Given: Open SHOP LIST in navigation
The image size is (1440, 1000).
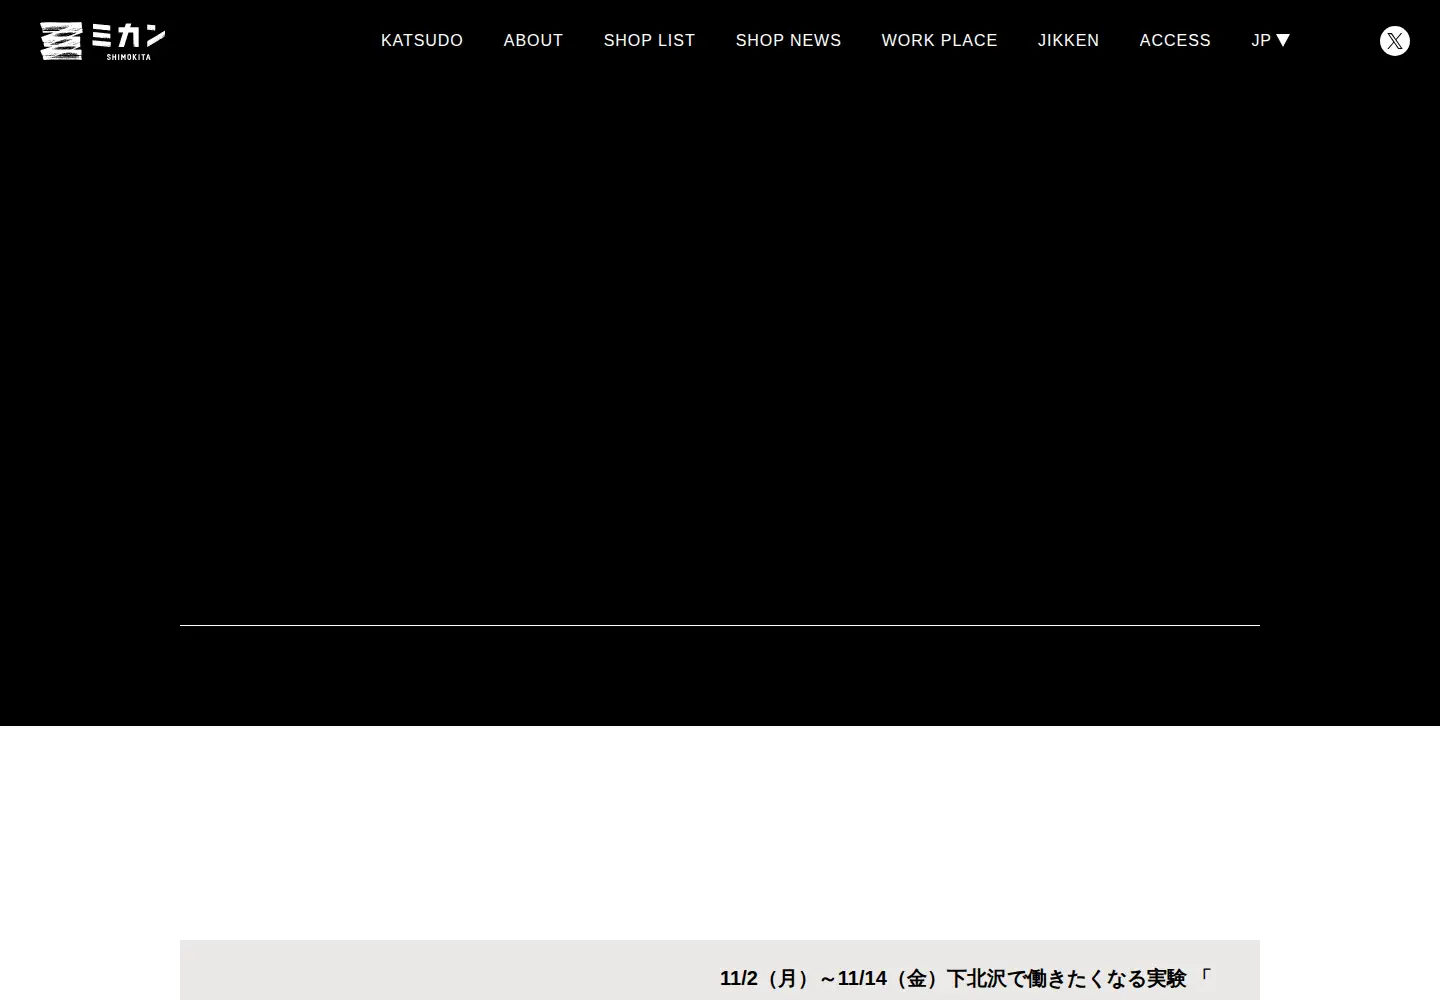Looking at the screenshot, I should point(649,40).
